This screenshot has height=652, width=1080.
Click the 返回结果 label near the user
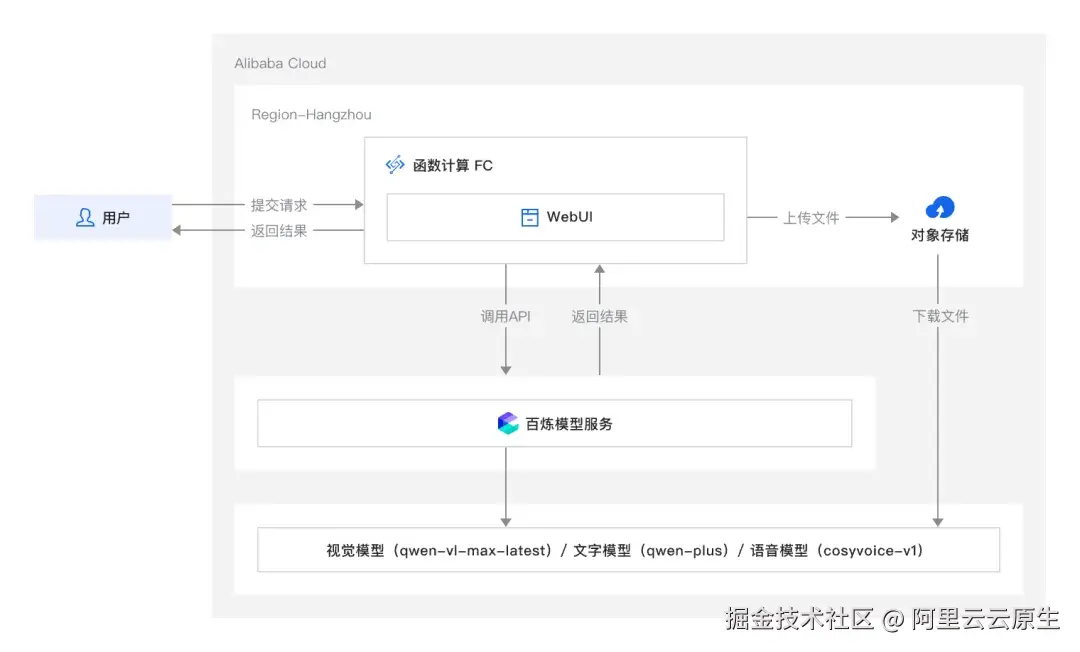pos(279,231)
